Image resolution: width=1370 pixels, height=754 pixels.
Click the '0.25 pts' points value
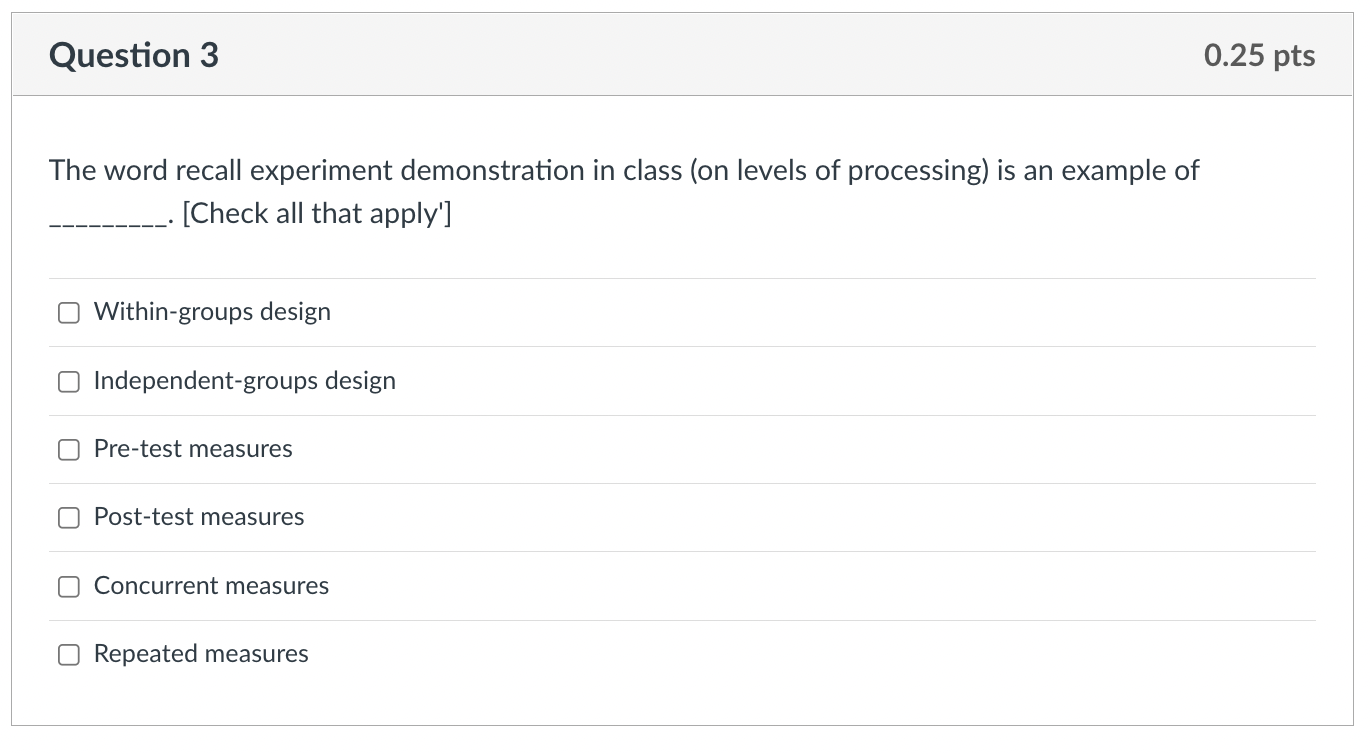point(1259,56)
